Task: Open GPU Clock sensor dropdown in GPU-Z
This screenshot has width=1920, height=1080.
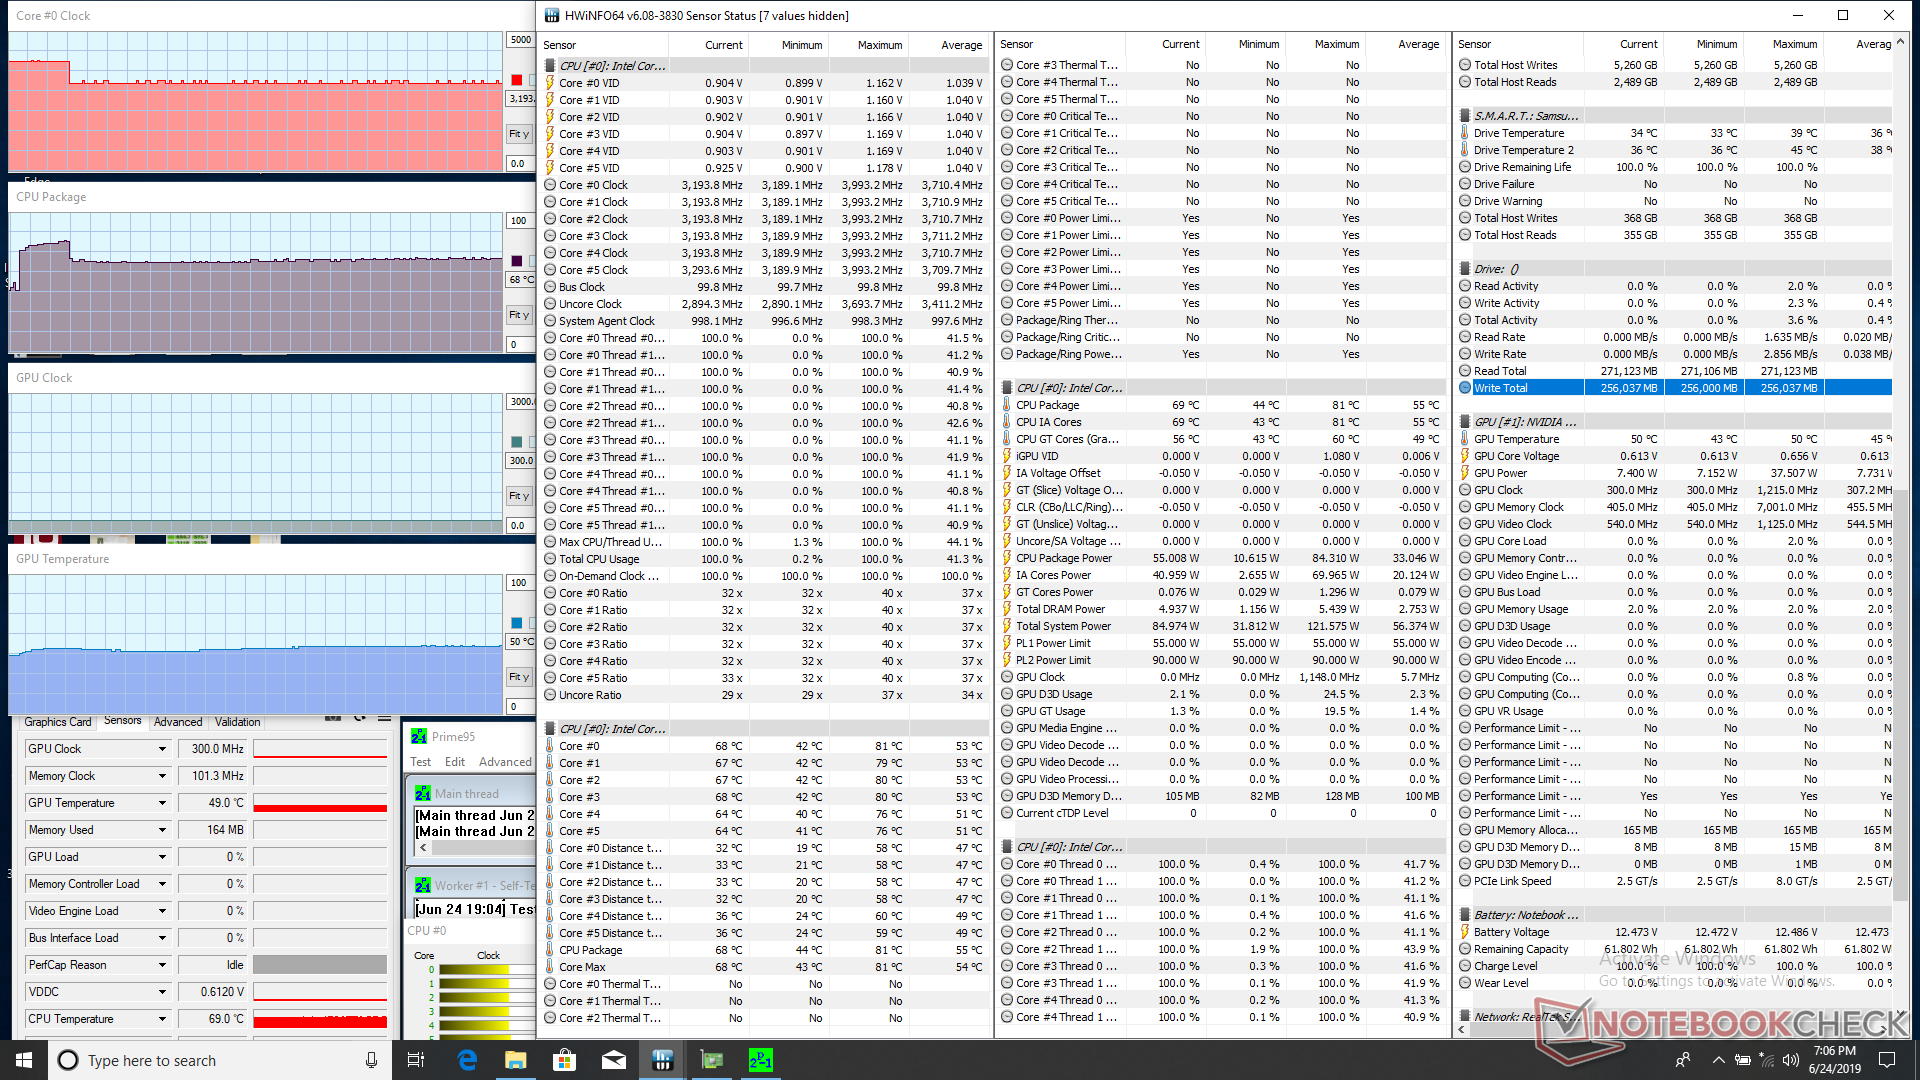Action: pos(162,749)
